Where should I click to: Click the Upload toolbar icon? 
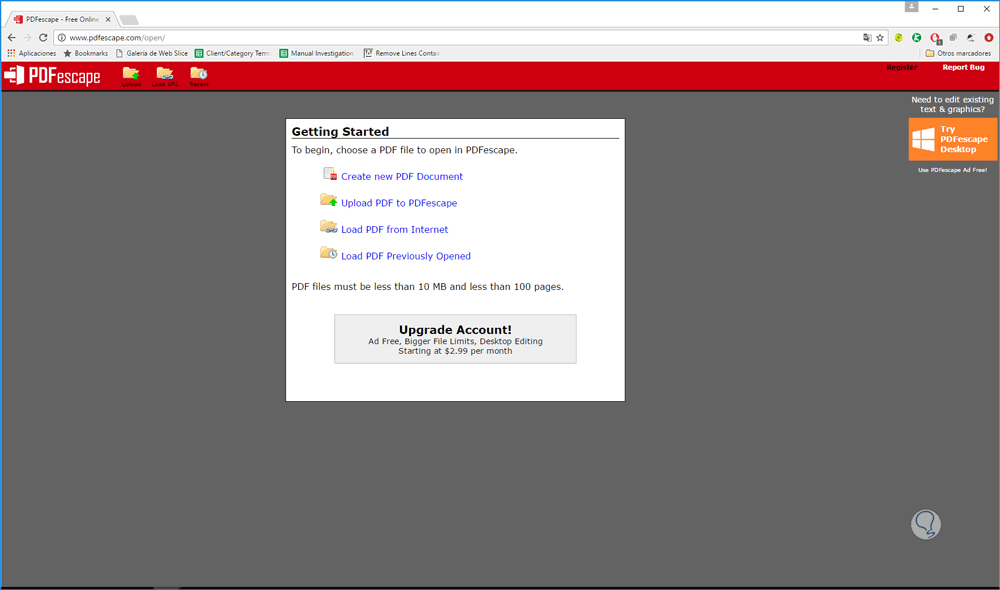point(131,77)
